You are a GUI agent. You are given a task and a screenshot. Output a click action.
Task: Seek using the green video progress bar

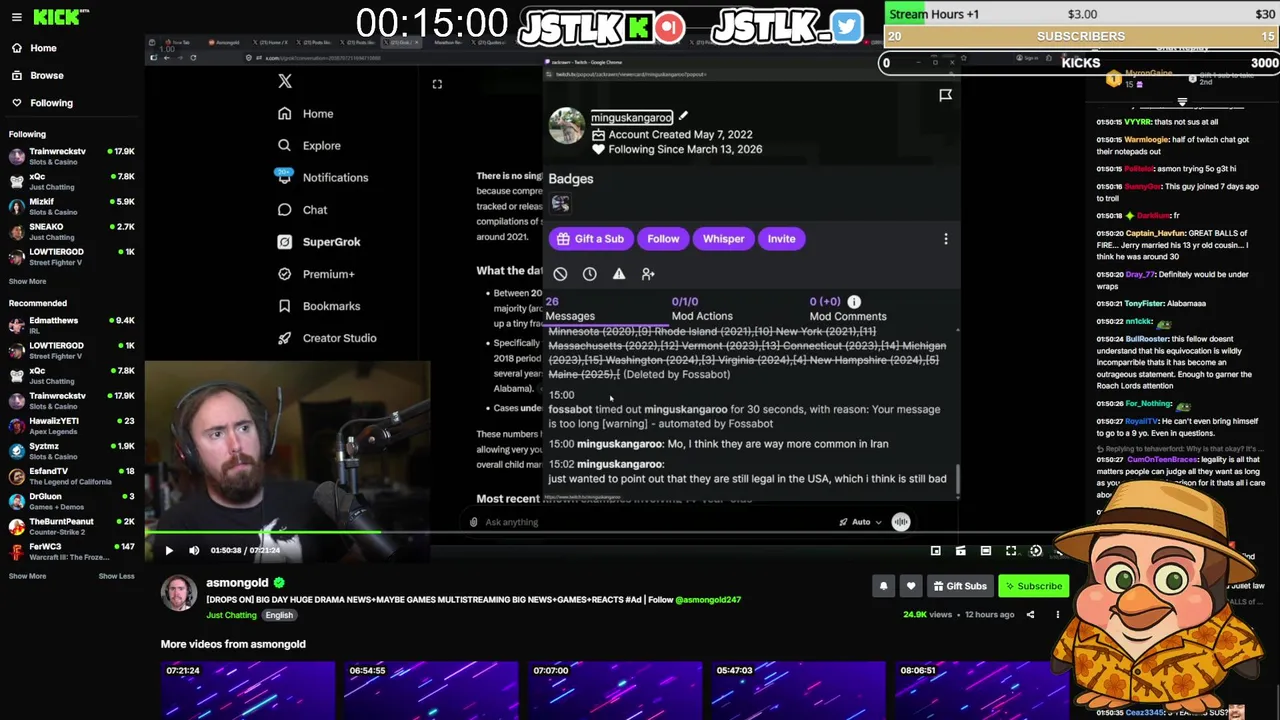[262, 531]
